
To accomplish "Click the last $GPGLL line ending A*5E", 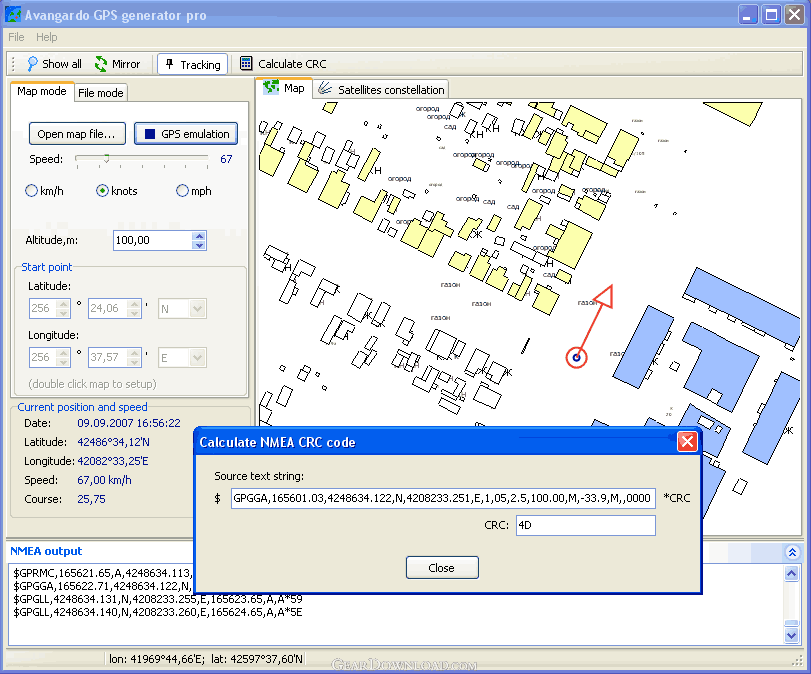I will click(158, 612).
